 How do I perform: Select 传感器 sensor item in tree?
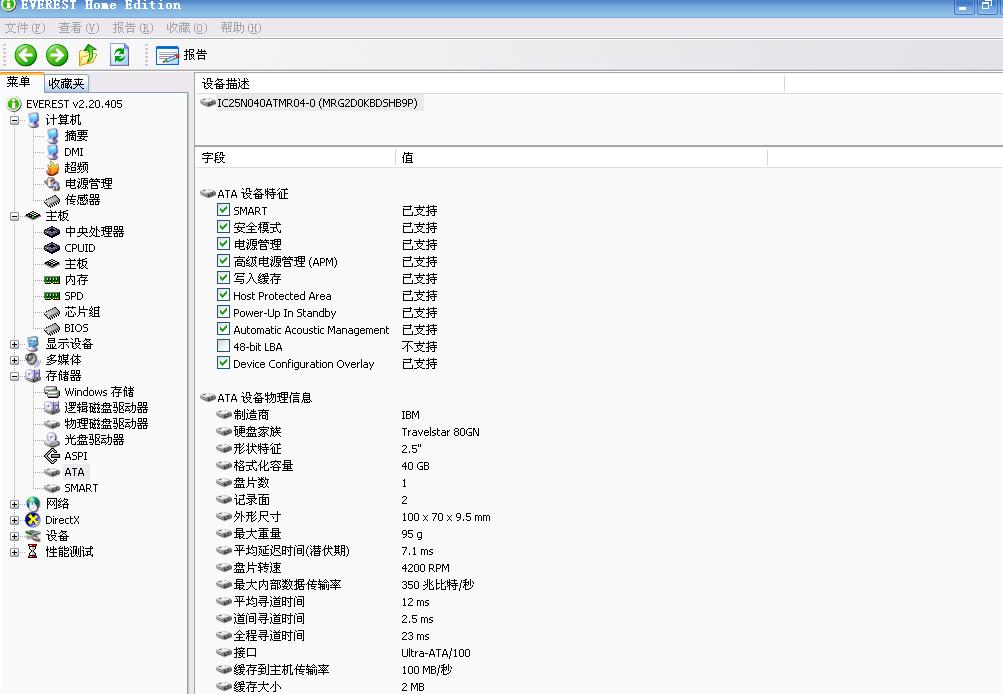(82, 200)
